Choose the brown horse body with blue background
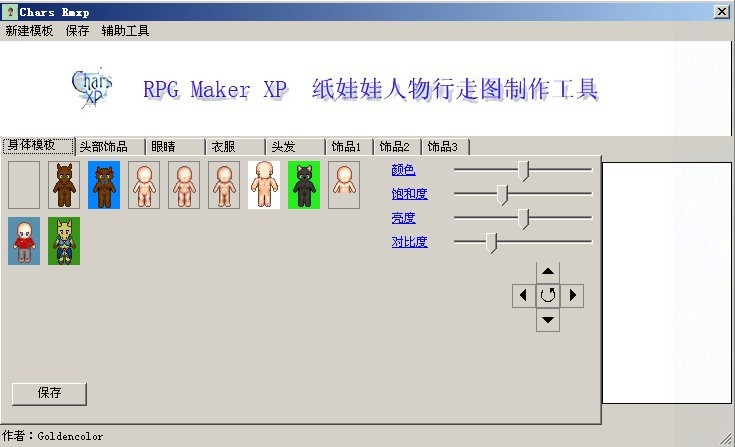Image resolution: width=735 pixels, height=447 pixels. point(104,185)
